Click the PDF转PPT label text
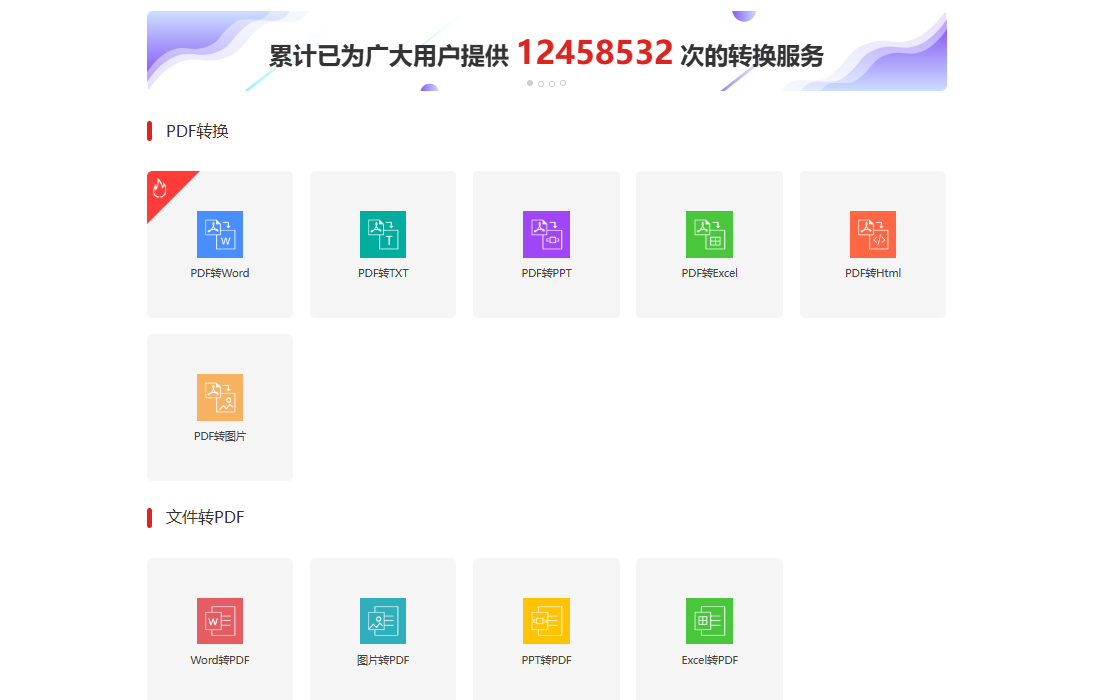The width and height of the screenshot is (1100, 700). [546, 273]
